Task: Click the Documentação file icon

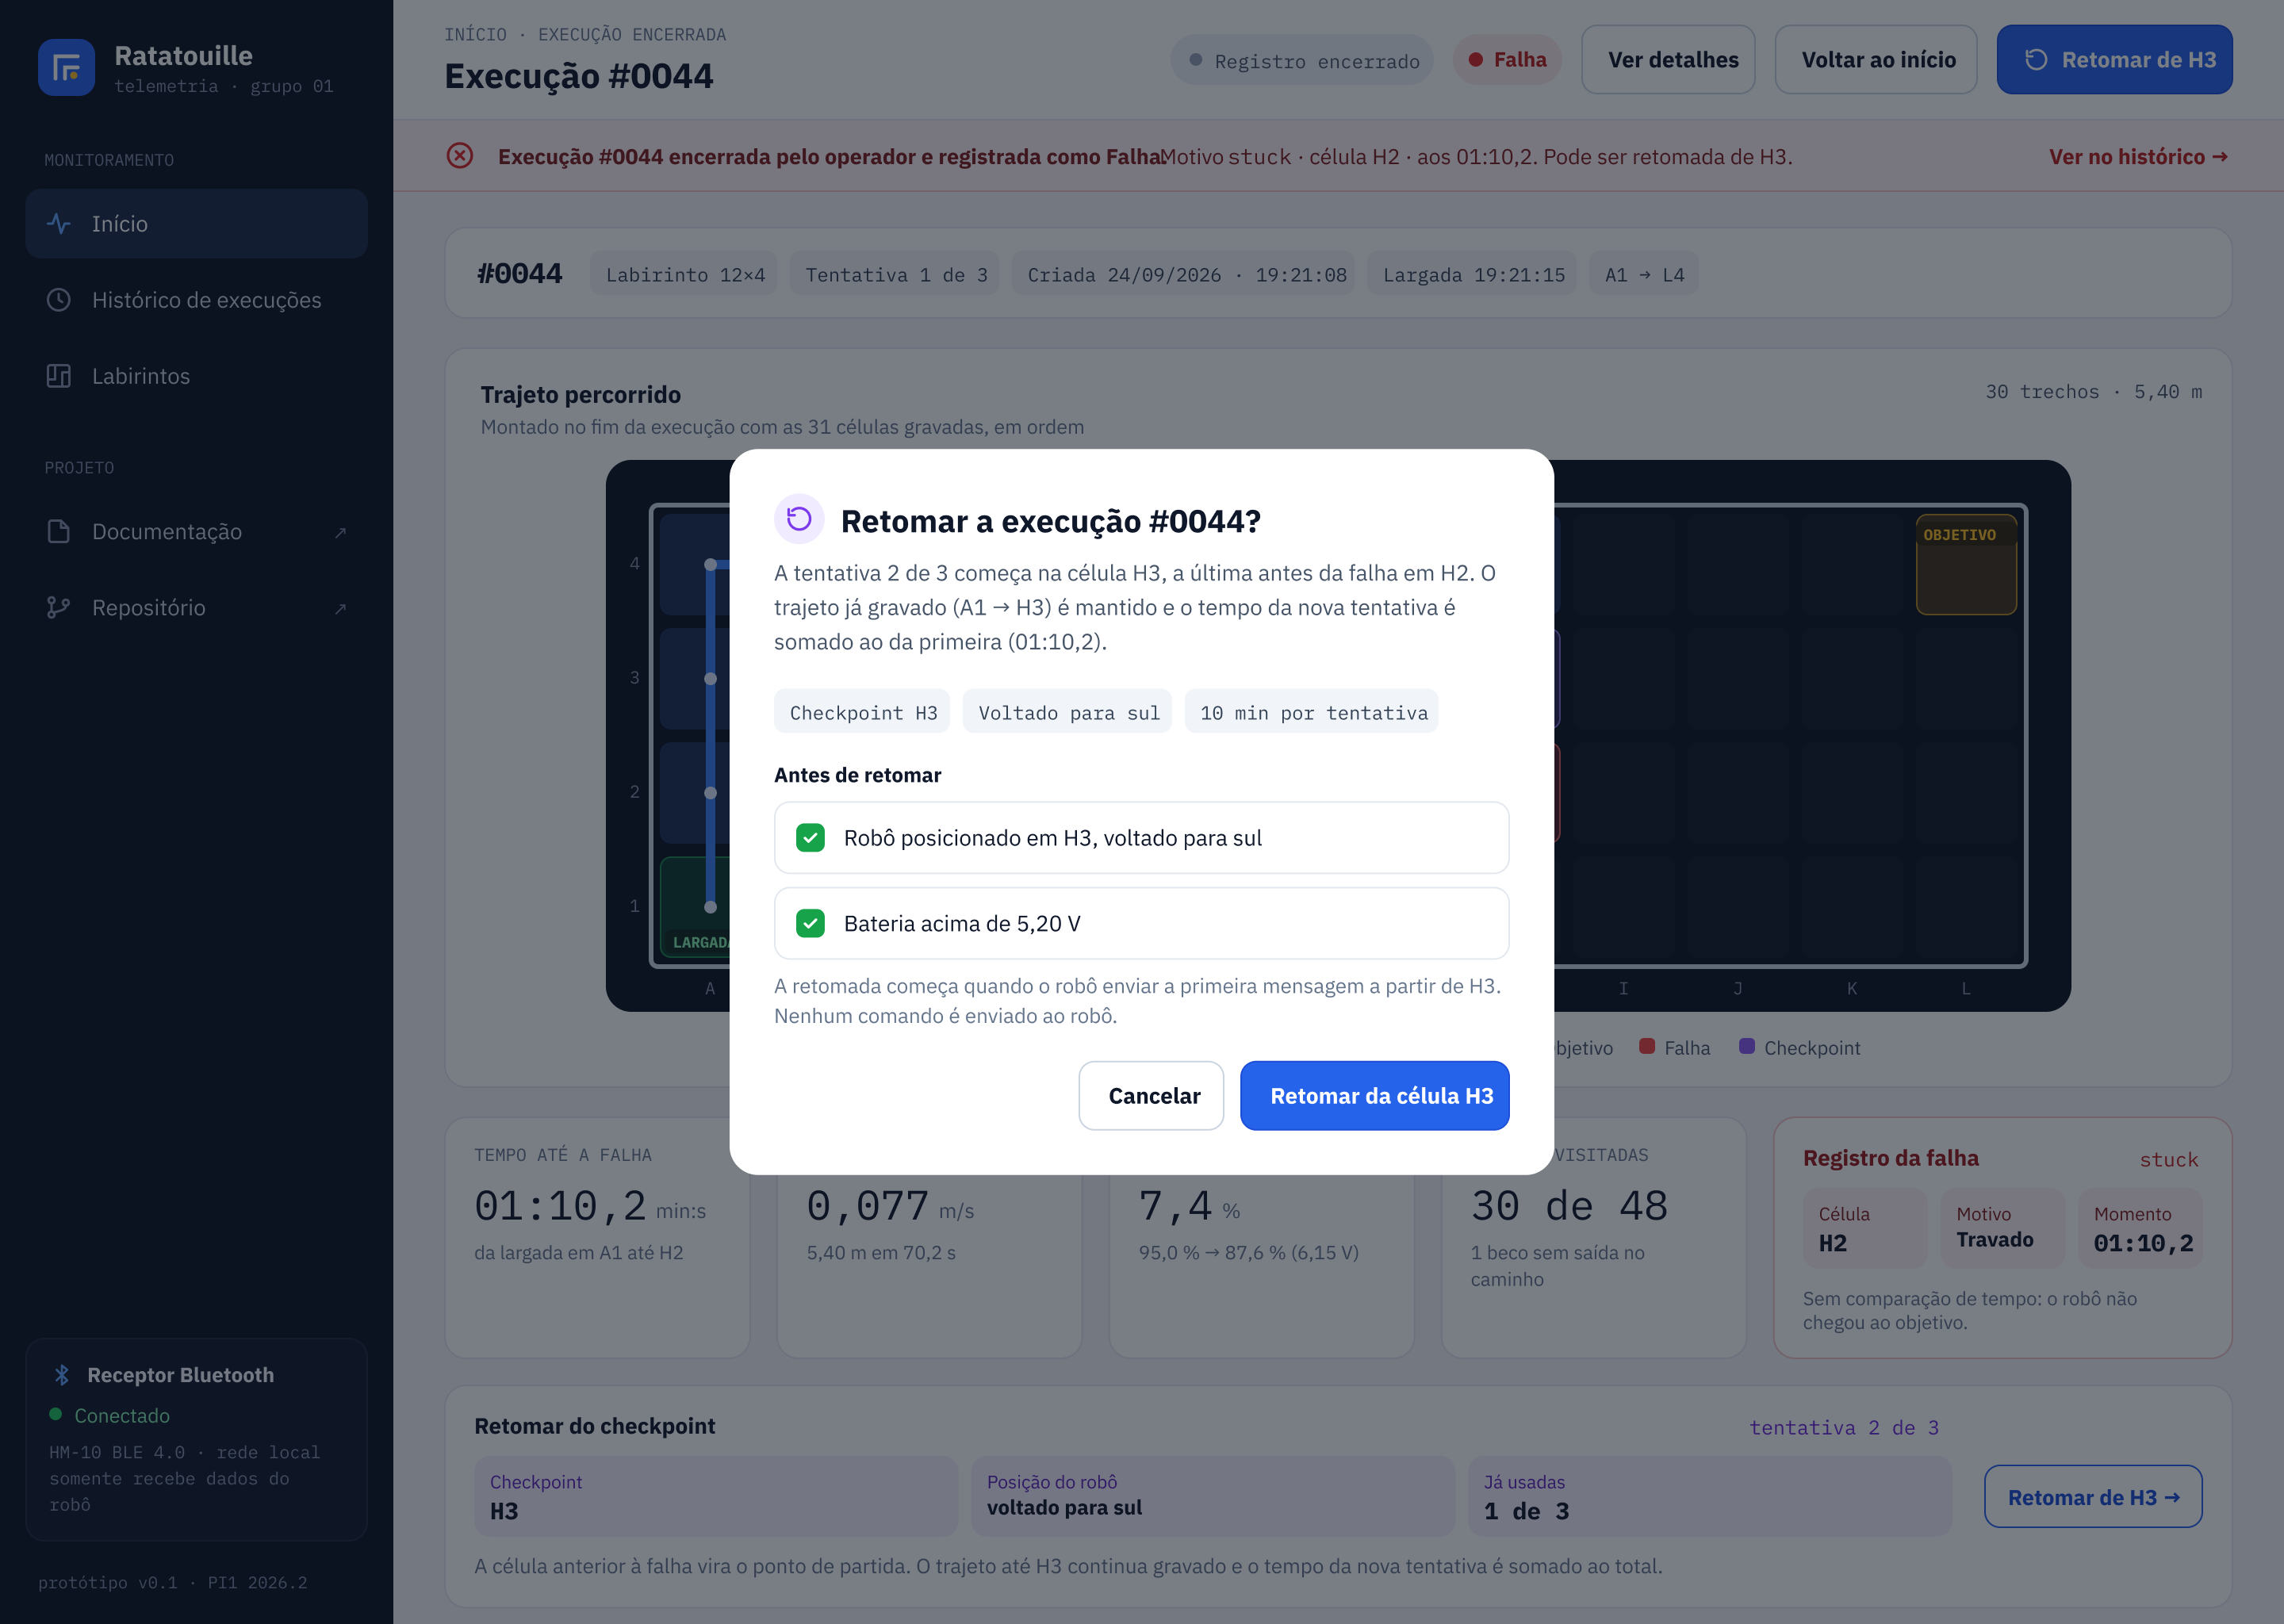Action: tap(59, 532)
